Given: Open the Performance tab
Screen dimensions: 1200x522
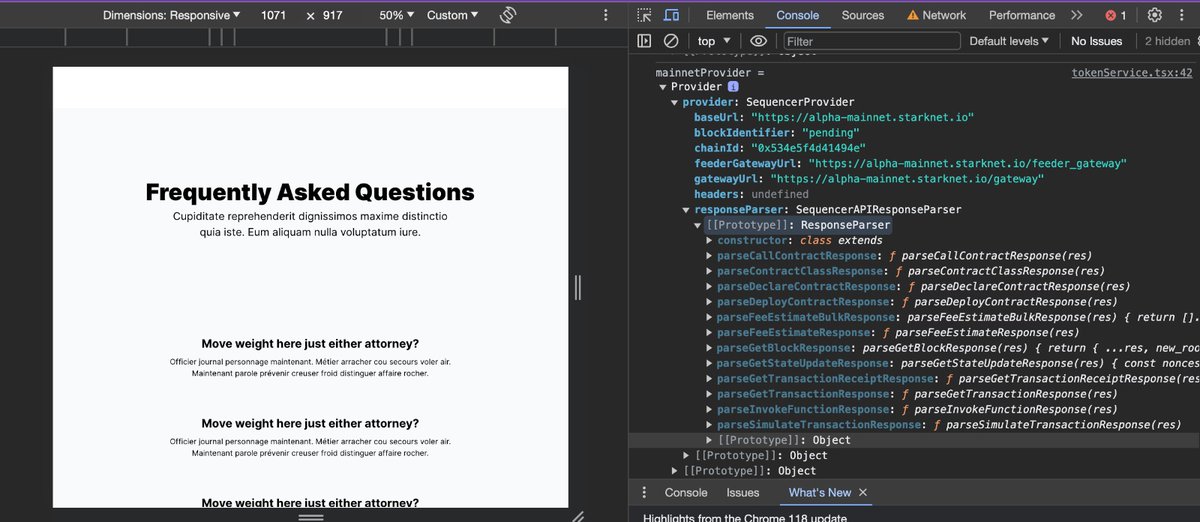Looking at the screenshot, I should [1022, 15].
